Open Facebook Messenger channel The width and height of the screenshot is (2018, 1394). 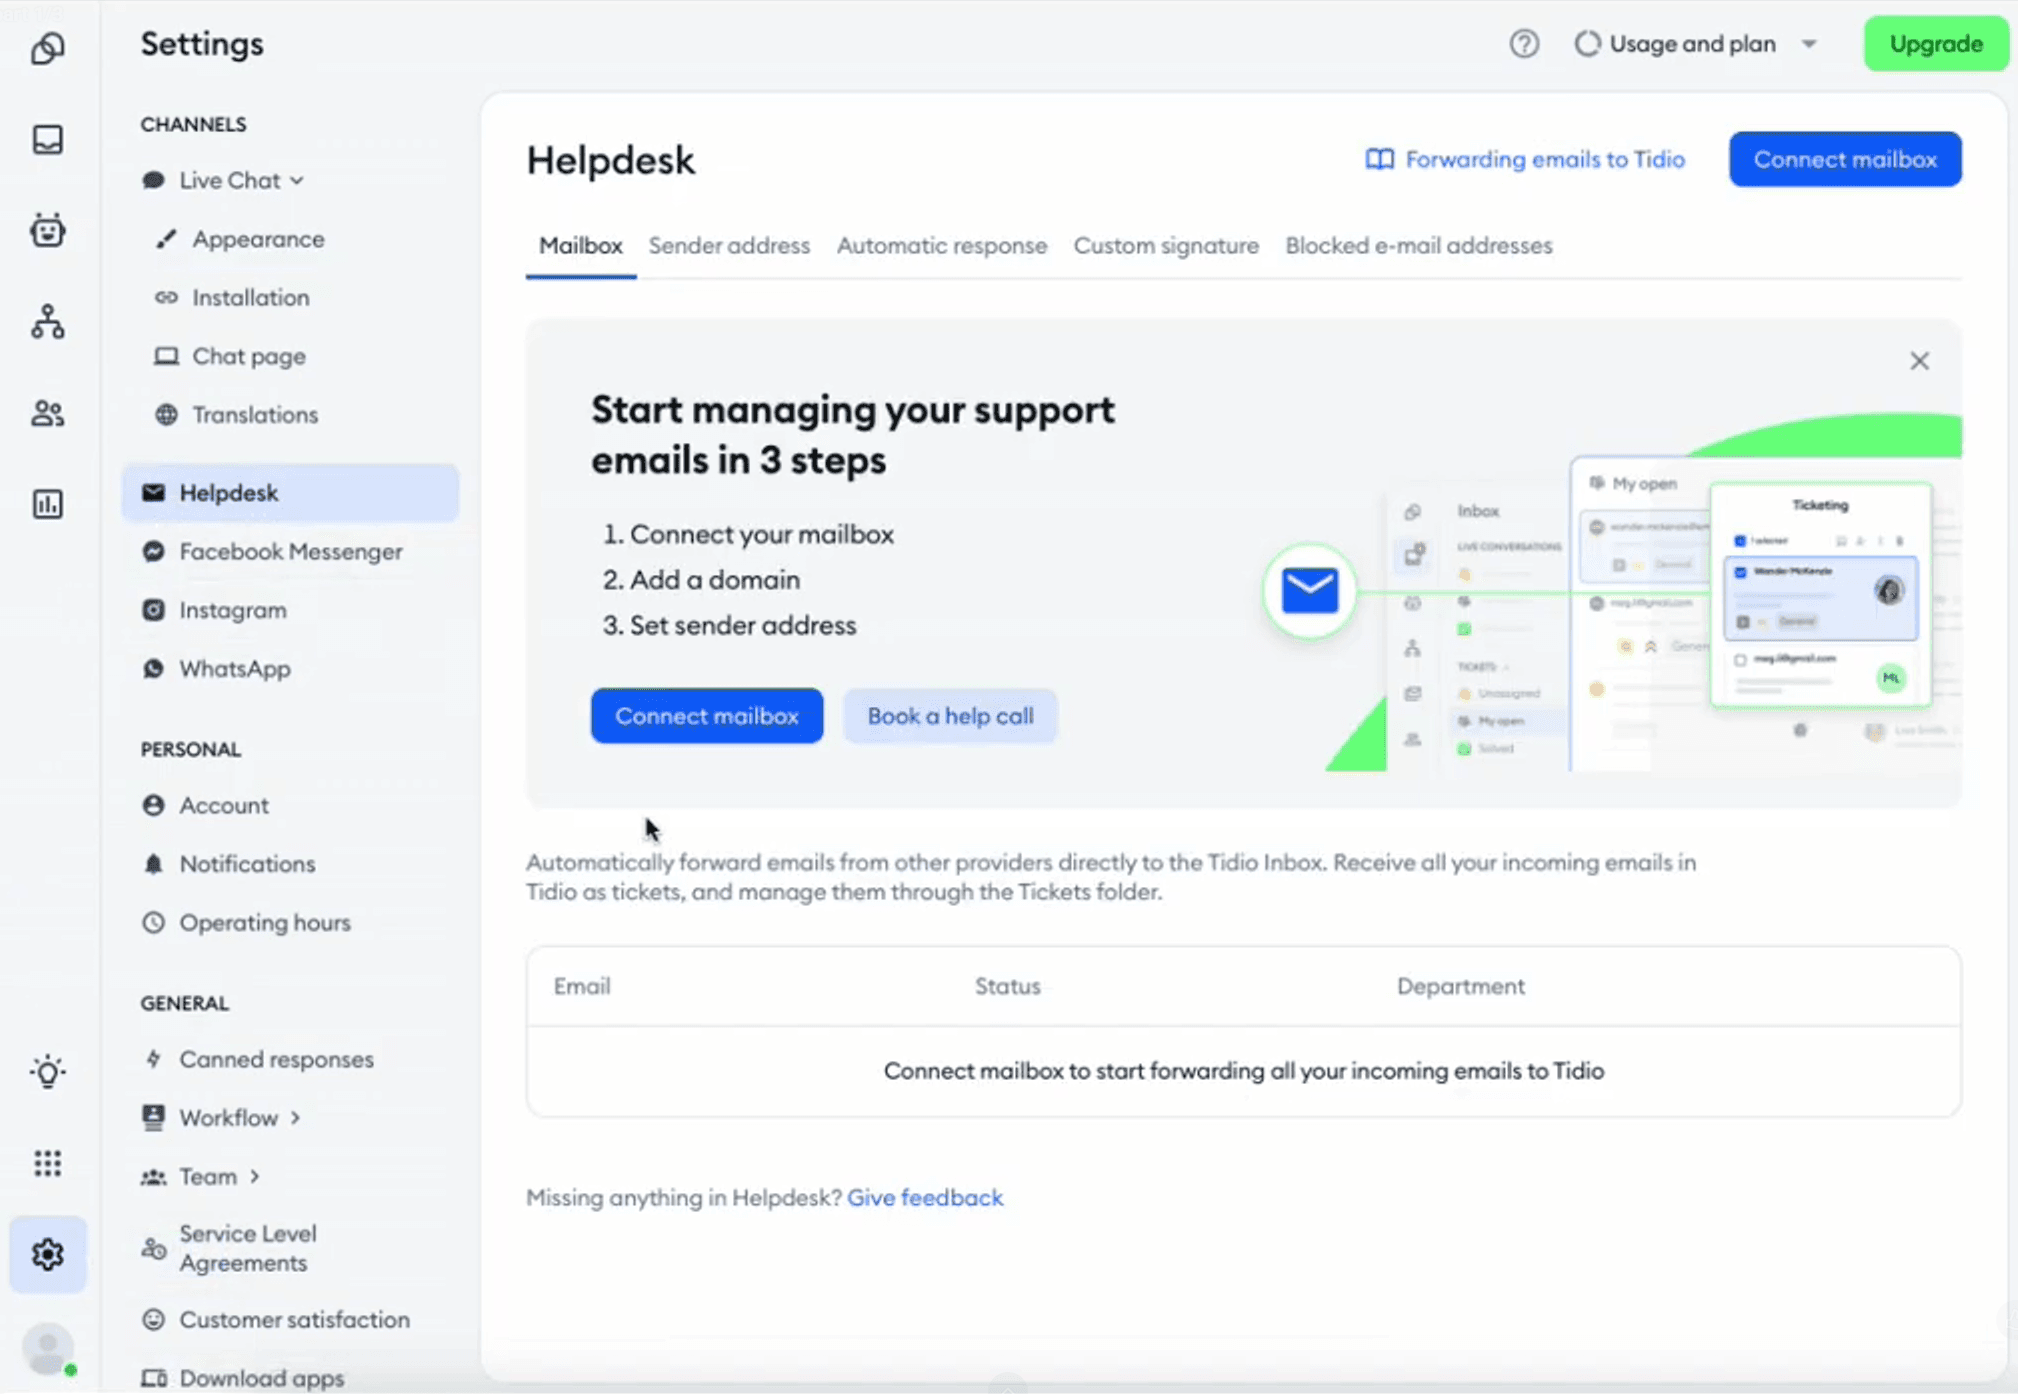(272, 551)
